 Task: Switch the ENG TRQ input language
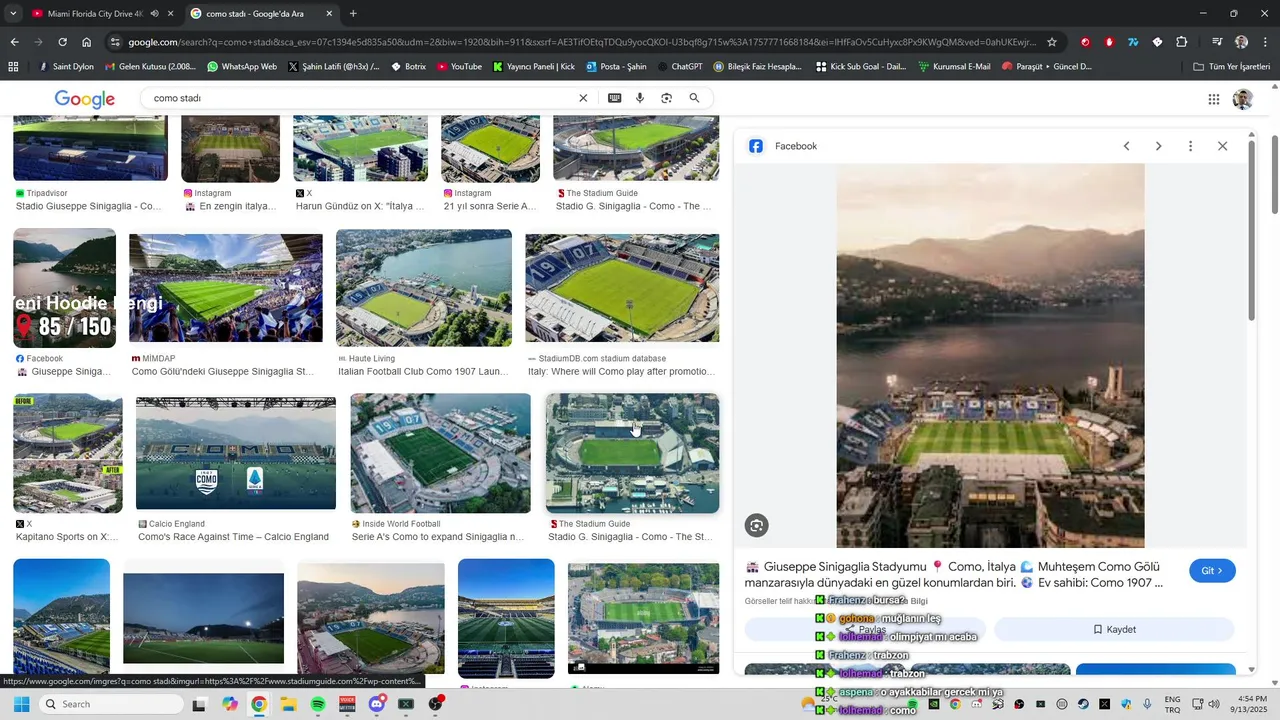1172,704
